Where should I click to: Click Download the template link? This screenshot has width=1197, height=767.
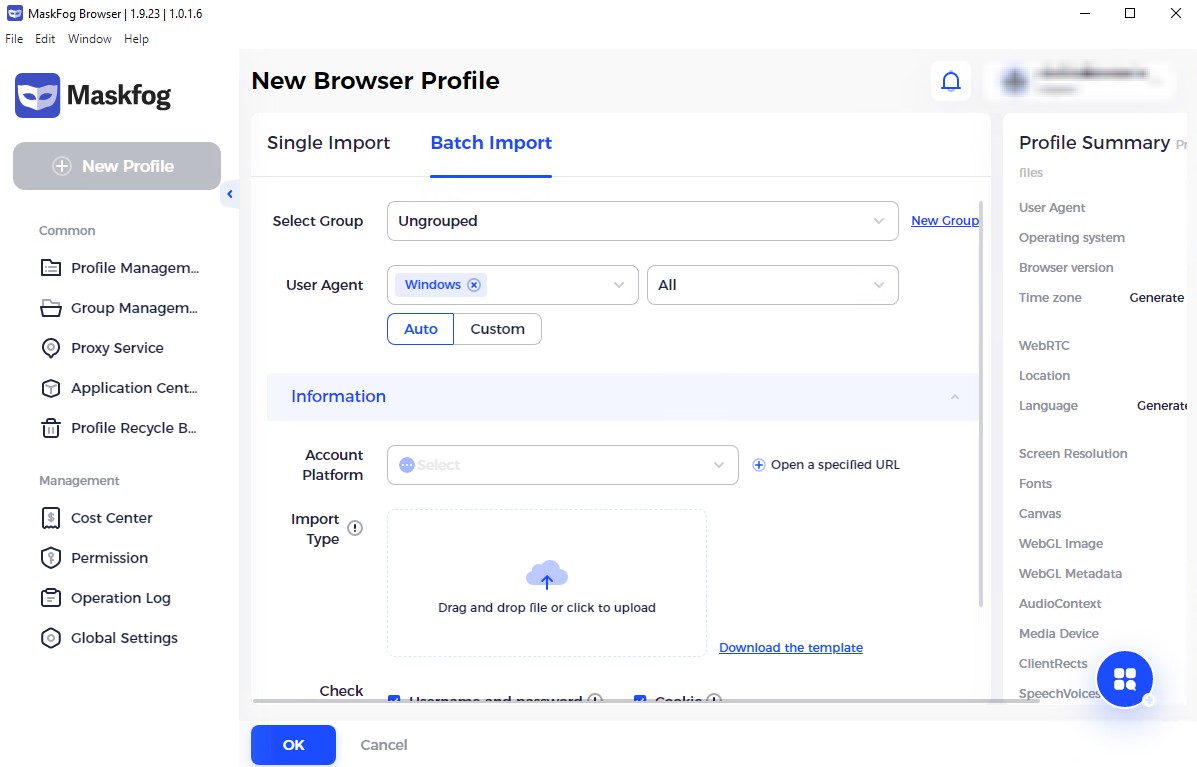click(x=791, y=648)
